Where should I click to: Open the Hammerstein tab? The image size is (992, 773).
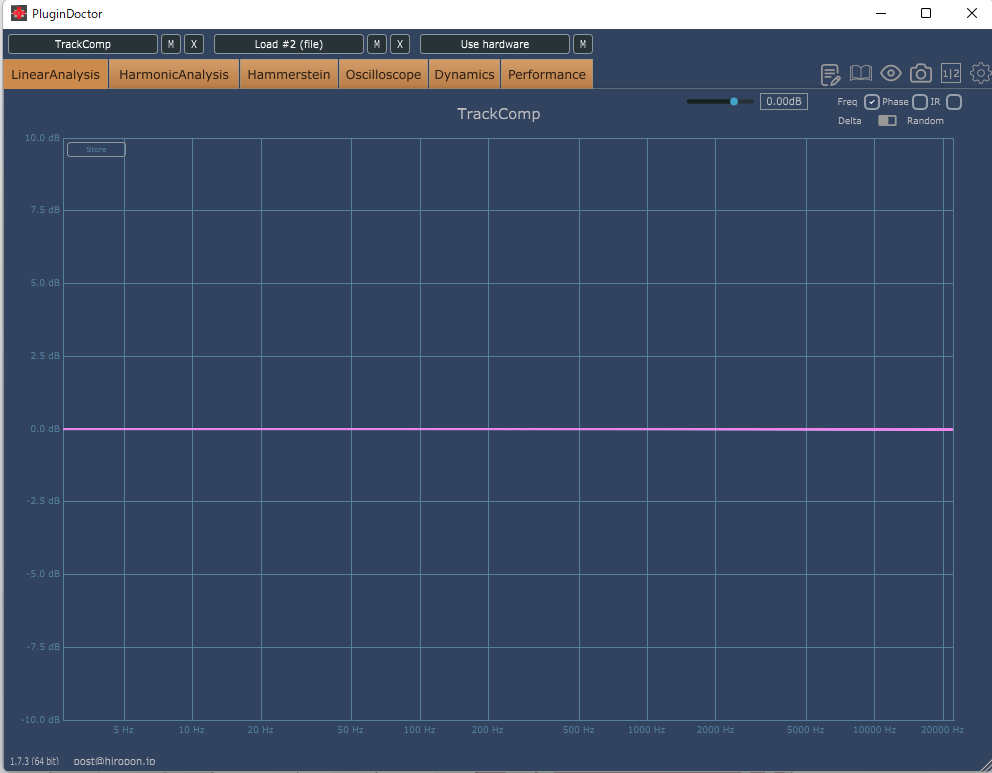tap(288, 74)
